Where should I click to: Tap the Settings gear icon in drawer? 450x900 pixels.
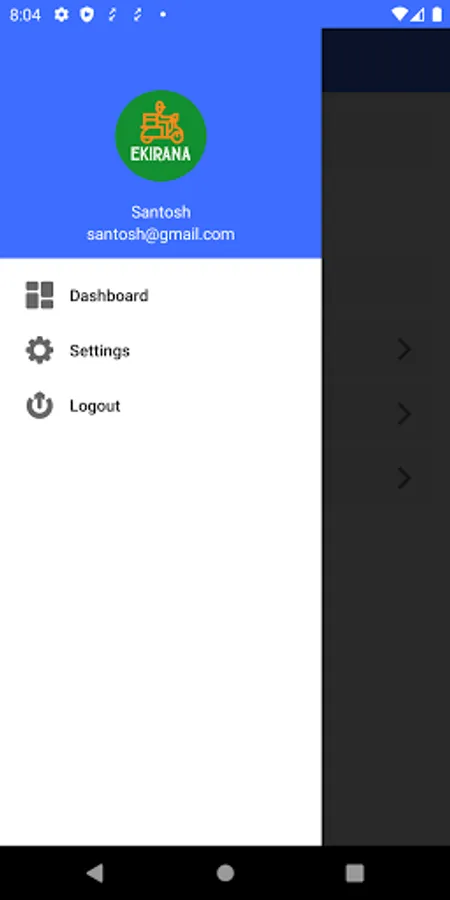40,350
